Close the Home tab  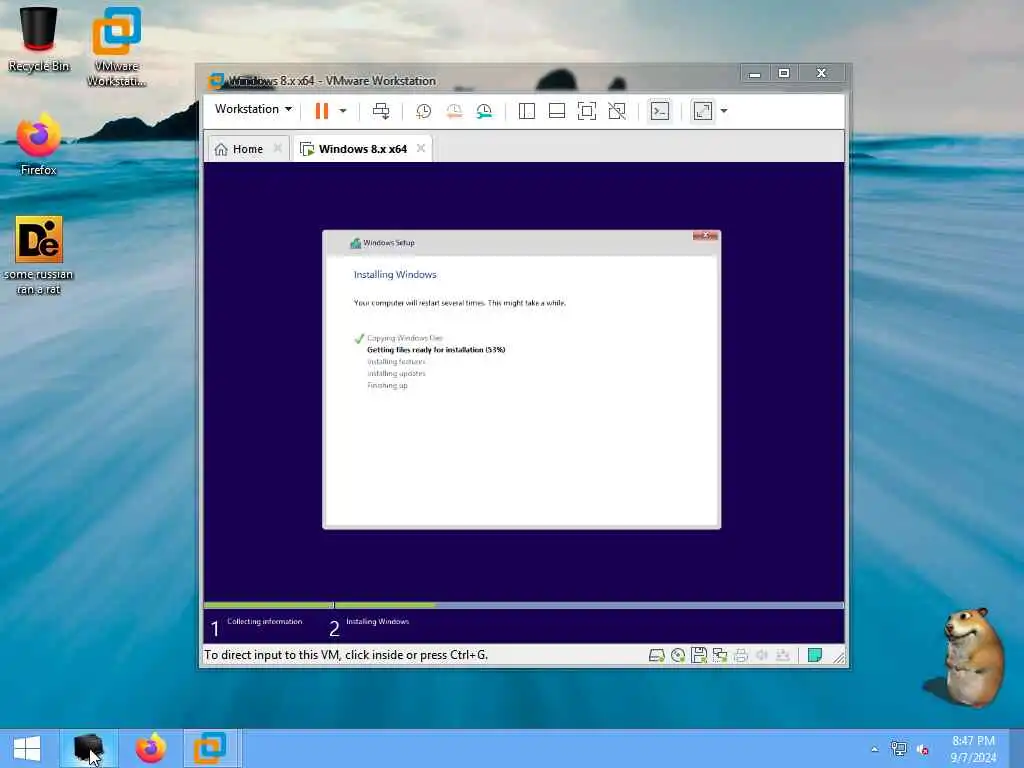278,148
